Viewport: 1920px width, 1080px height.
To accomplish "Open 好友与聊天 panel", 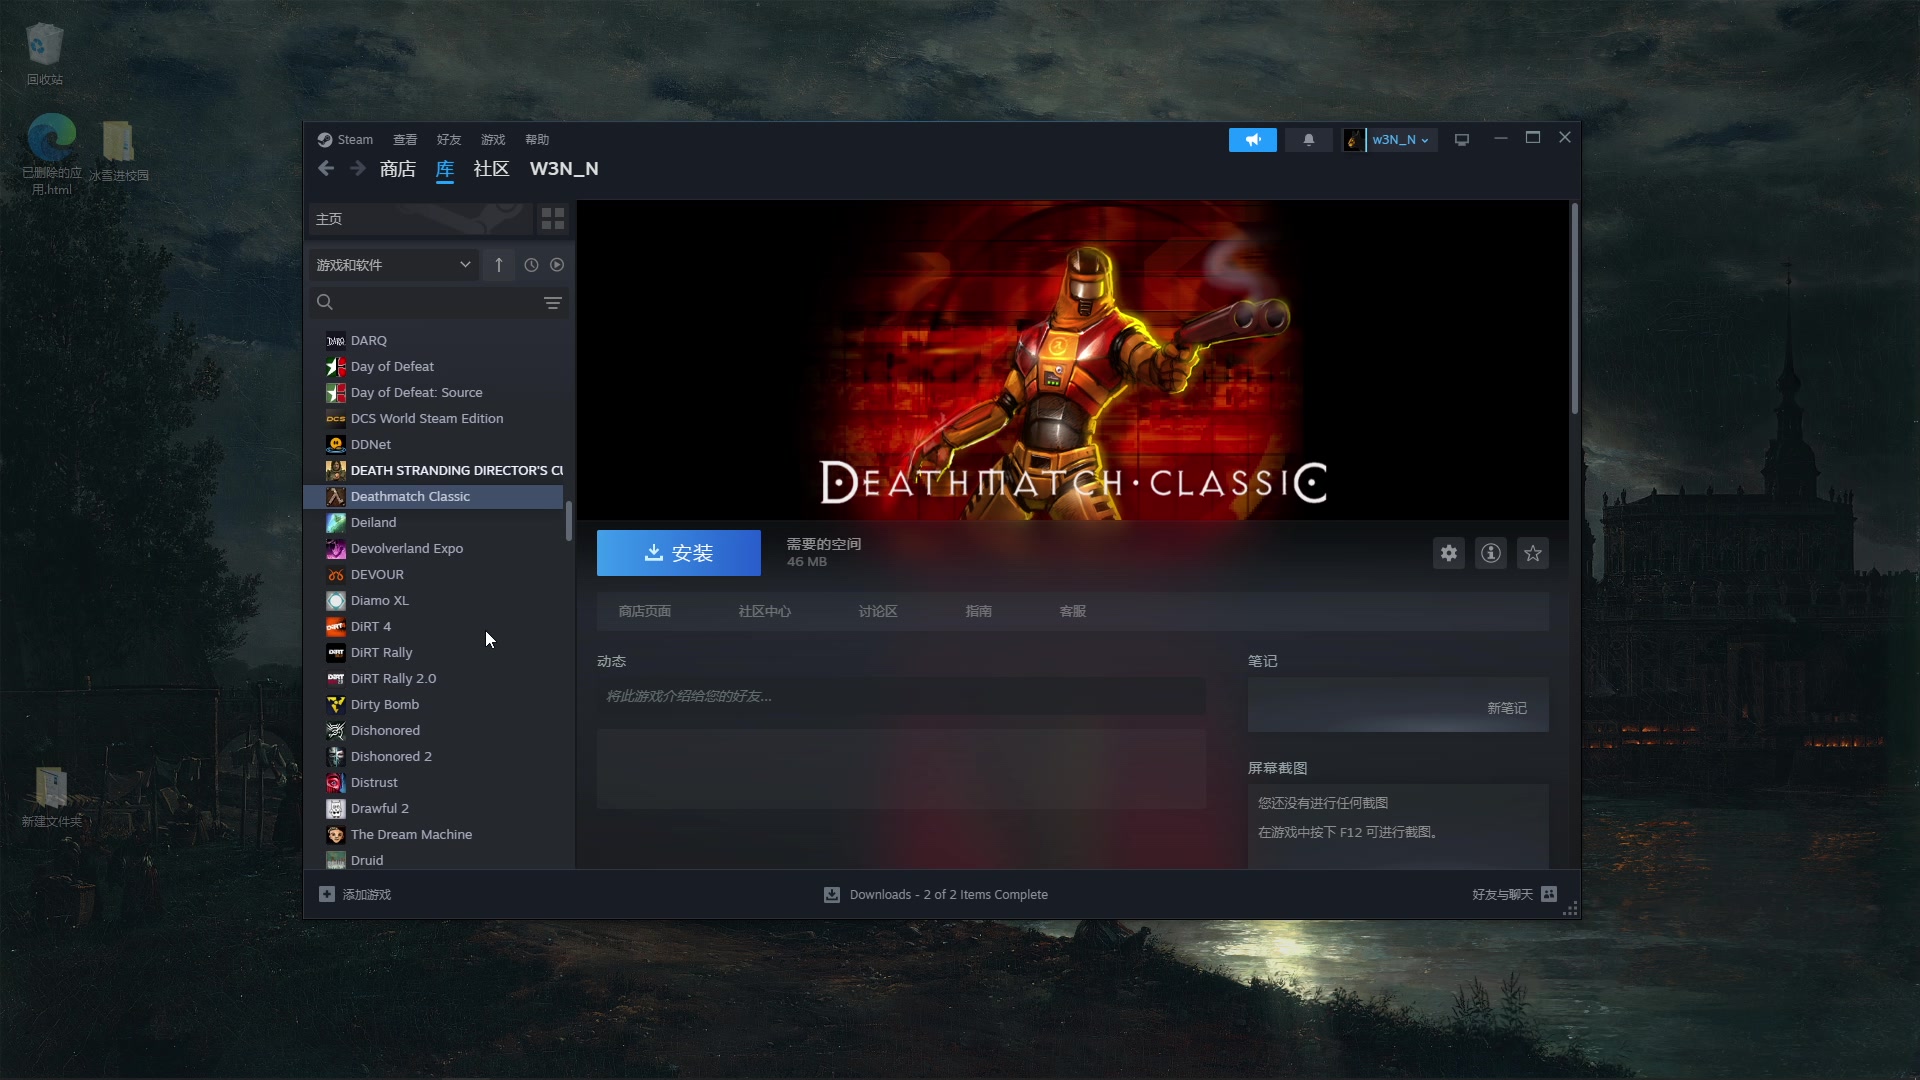I will point(1514,895).
